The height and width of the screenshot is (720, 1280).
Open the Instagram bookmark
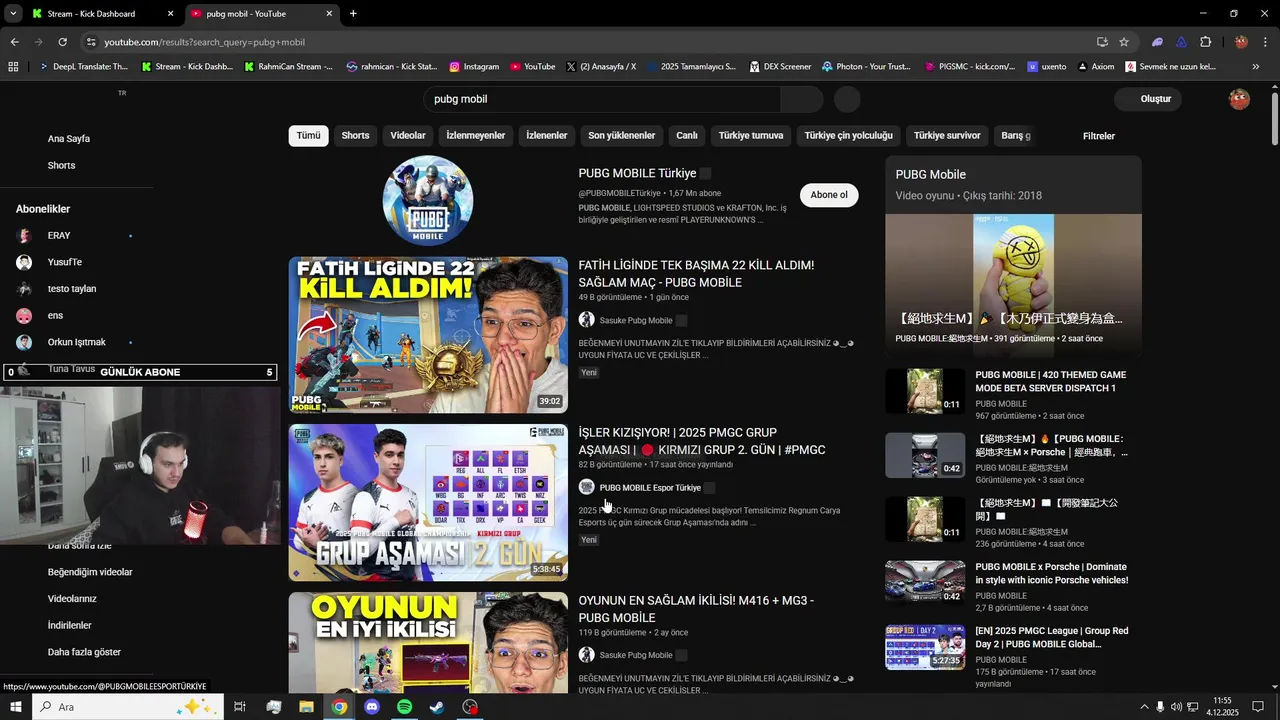[x=474, y=67]
